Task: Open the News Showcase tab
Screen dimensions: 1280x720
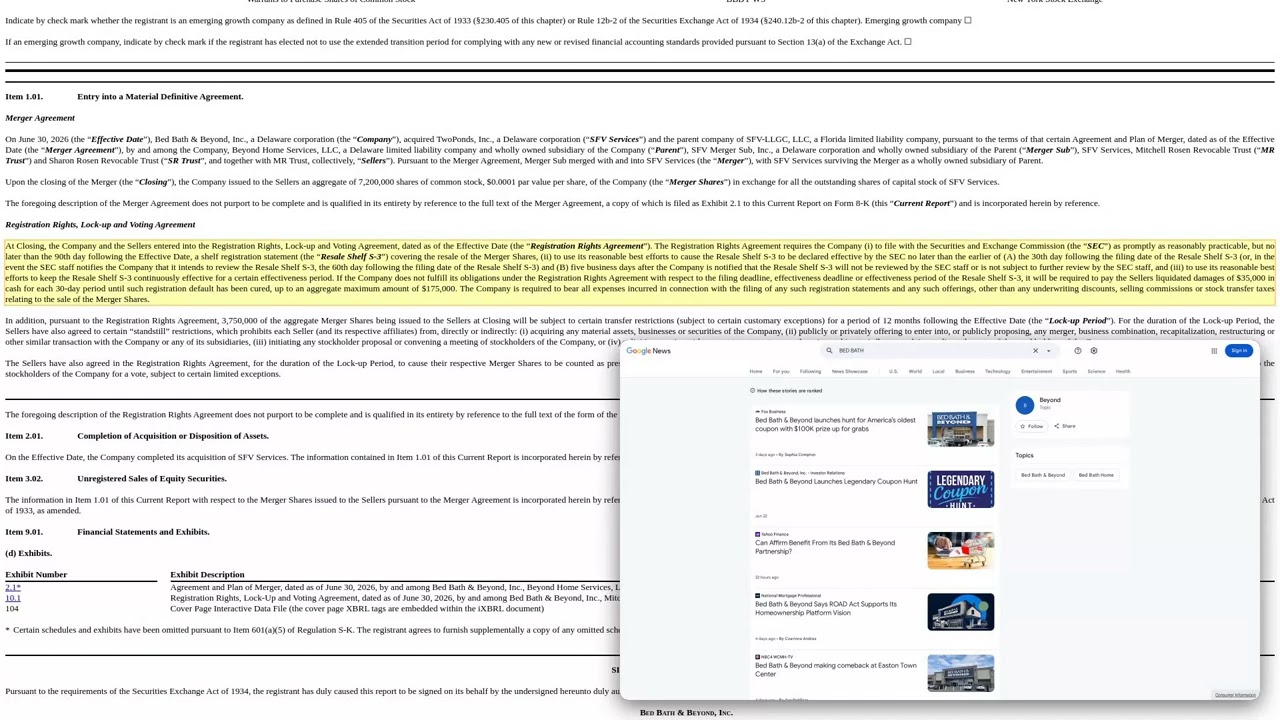Action: coord(850,371)
